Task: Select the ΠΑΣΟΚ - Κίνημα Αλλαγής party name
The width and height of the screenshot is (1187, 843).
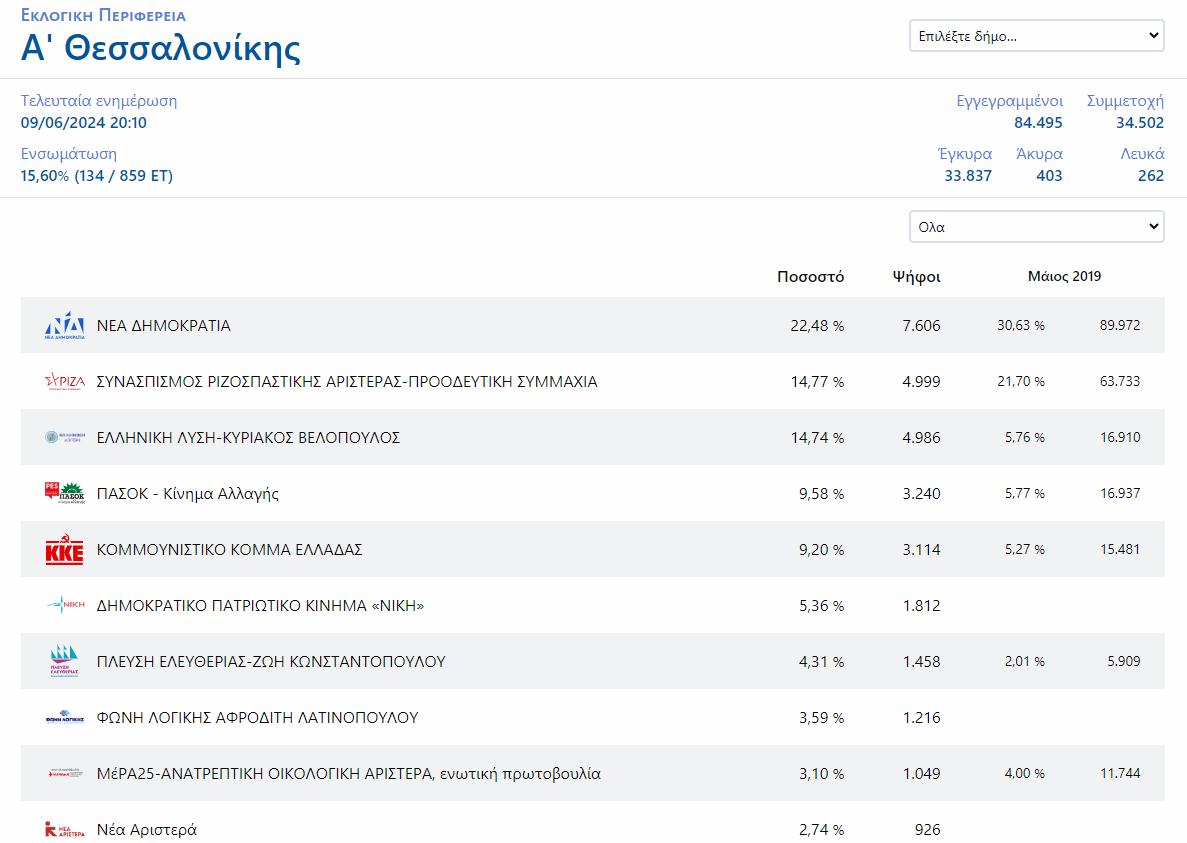Action: pyautogui.click(x=188, y=494)
